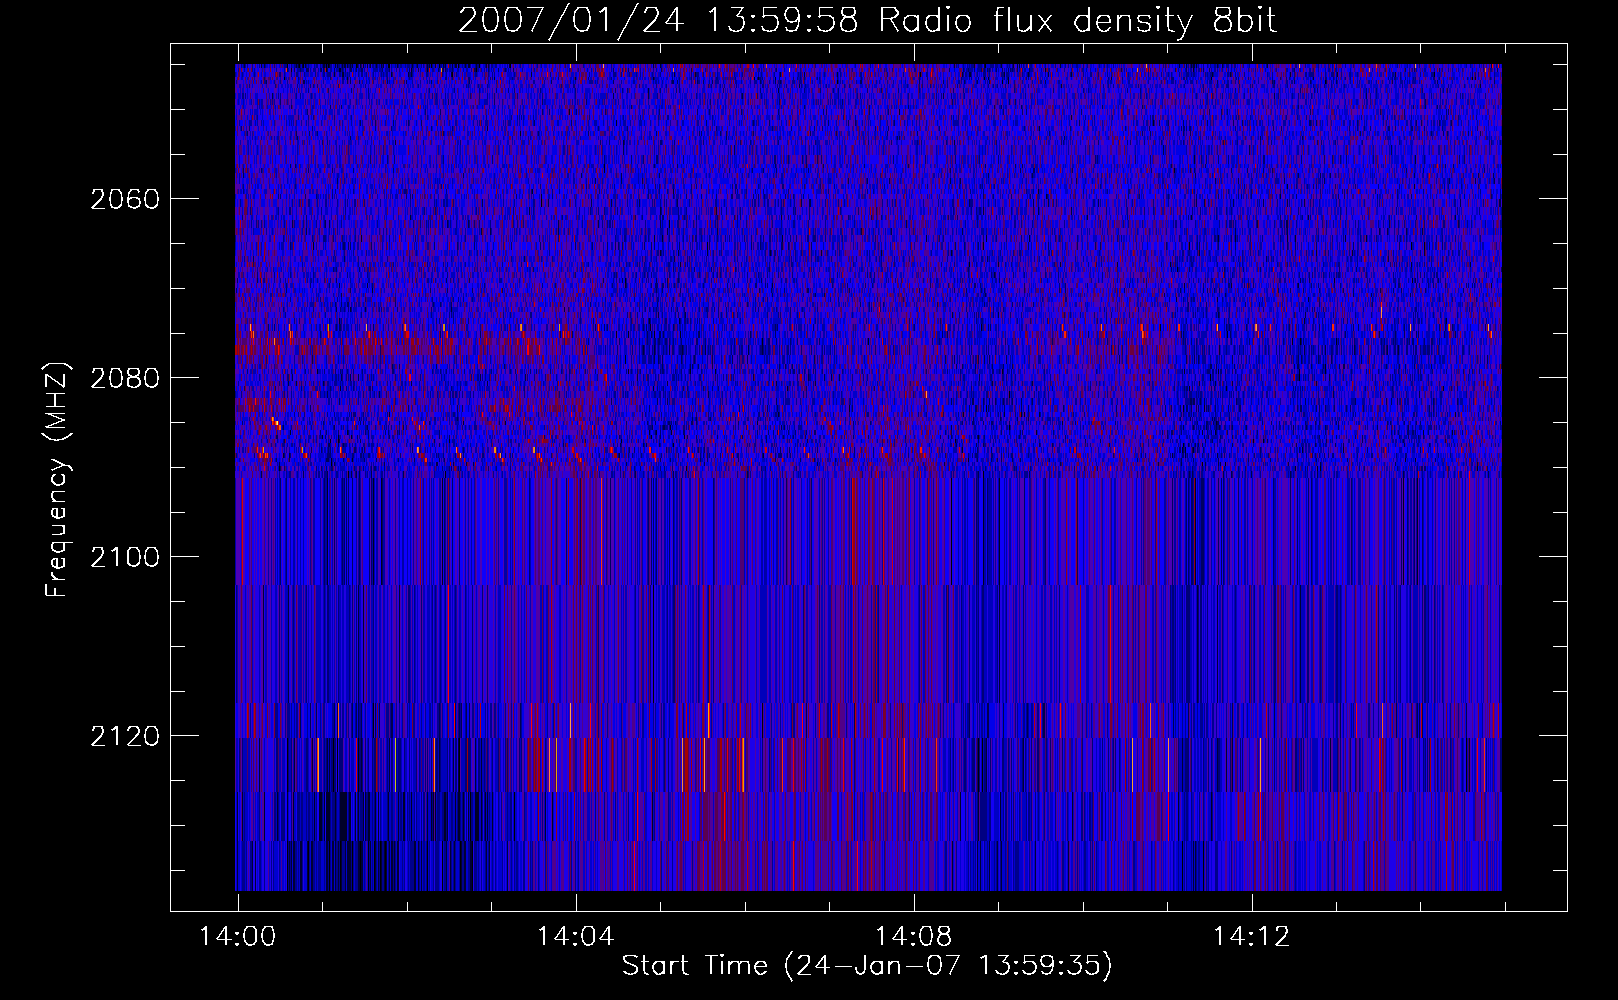Select the 2120 frequency axis label
1618x1000 pixels.
pyautogui.click(x=125, y=736)
